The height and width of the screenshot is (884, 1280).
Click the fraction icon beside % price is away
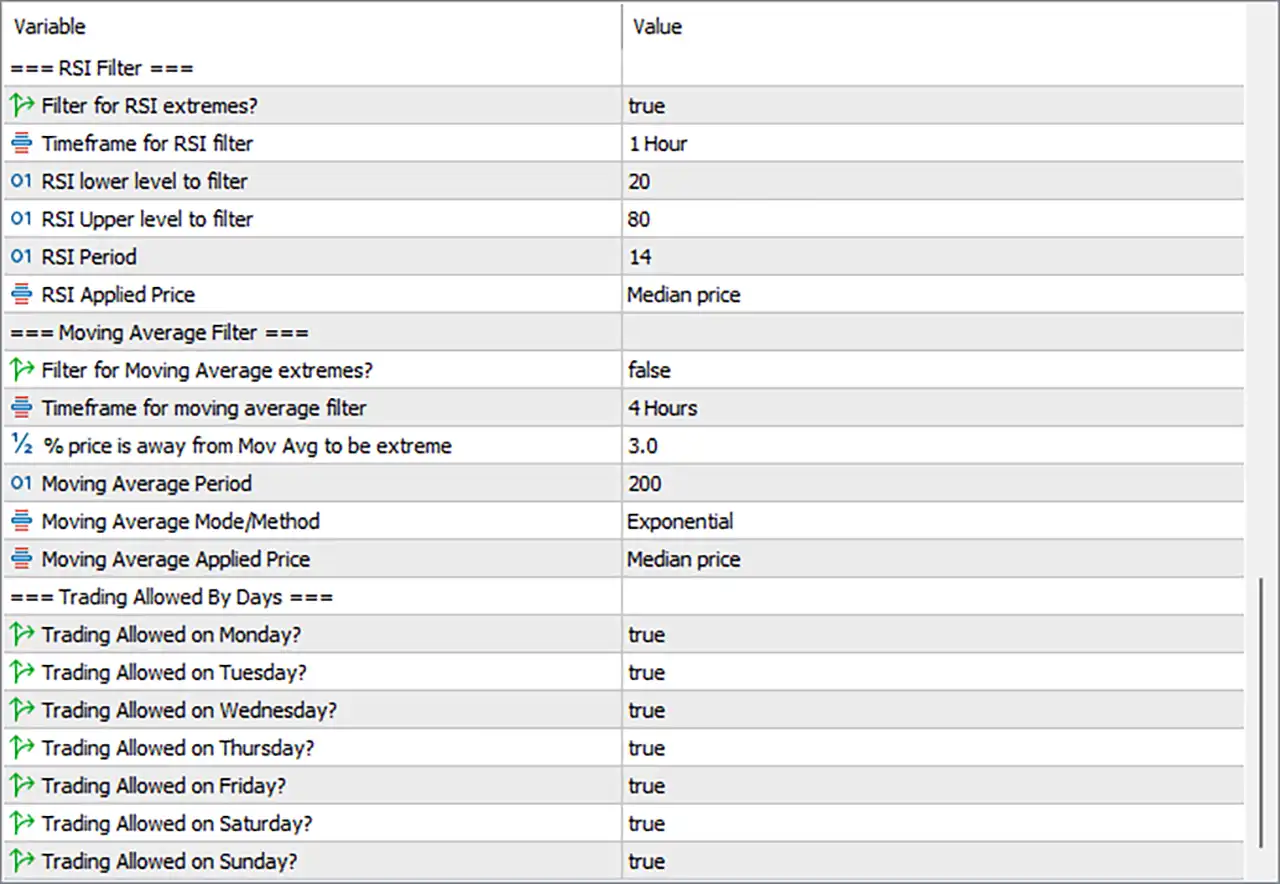(x=21, y=445)
